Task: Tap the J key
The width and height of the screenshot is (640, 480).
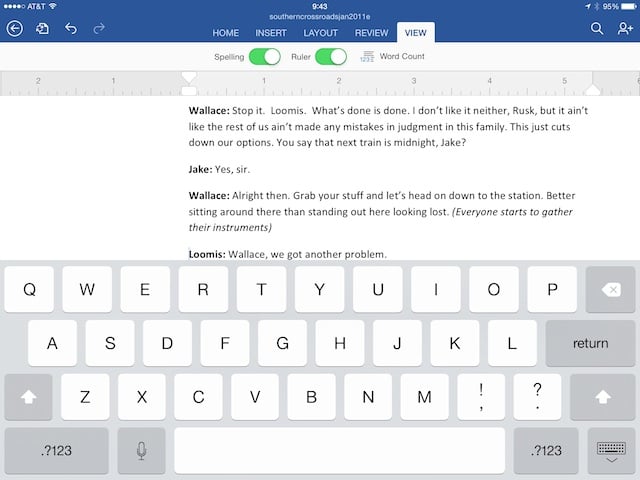Action: [397, 343]
